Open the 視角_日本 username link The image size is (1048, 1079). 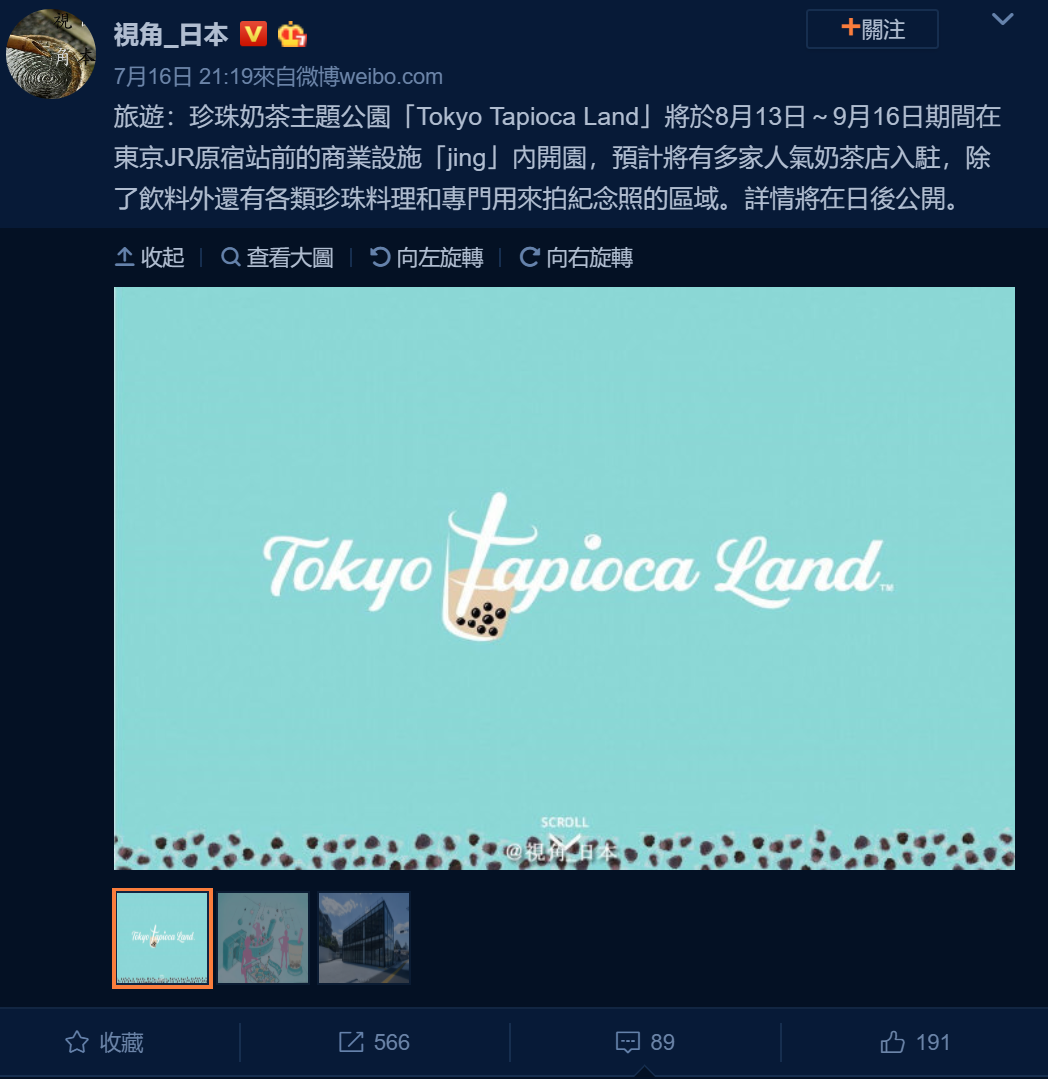click(x=171, y=34)
